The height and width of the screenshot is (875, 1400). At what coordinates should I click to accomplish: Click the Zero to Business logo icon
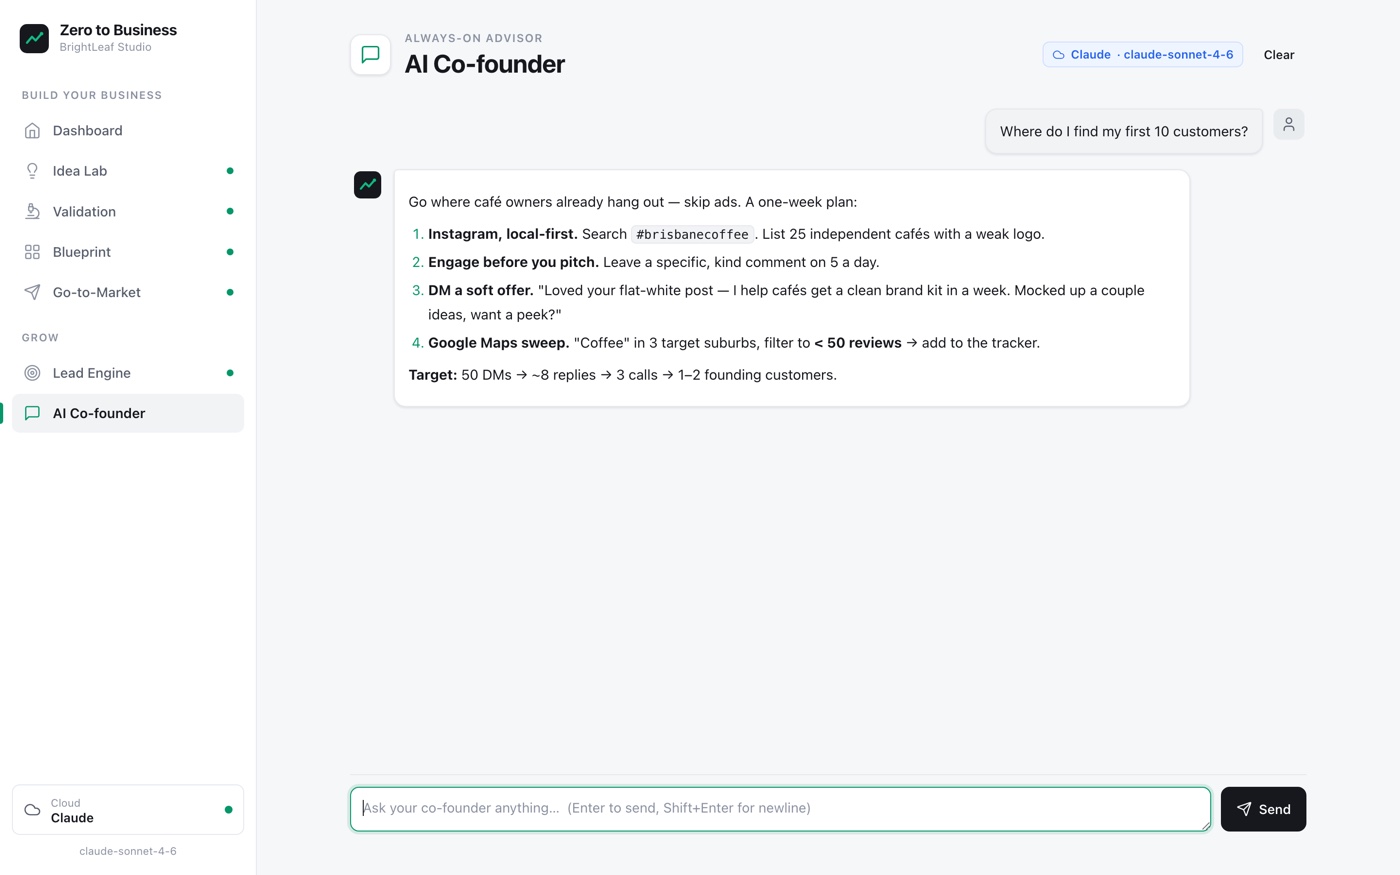pyautogui.click(x=34, y=38)
